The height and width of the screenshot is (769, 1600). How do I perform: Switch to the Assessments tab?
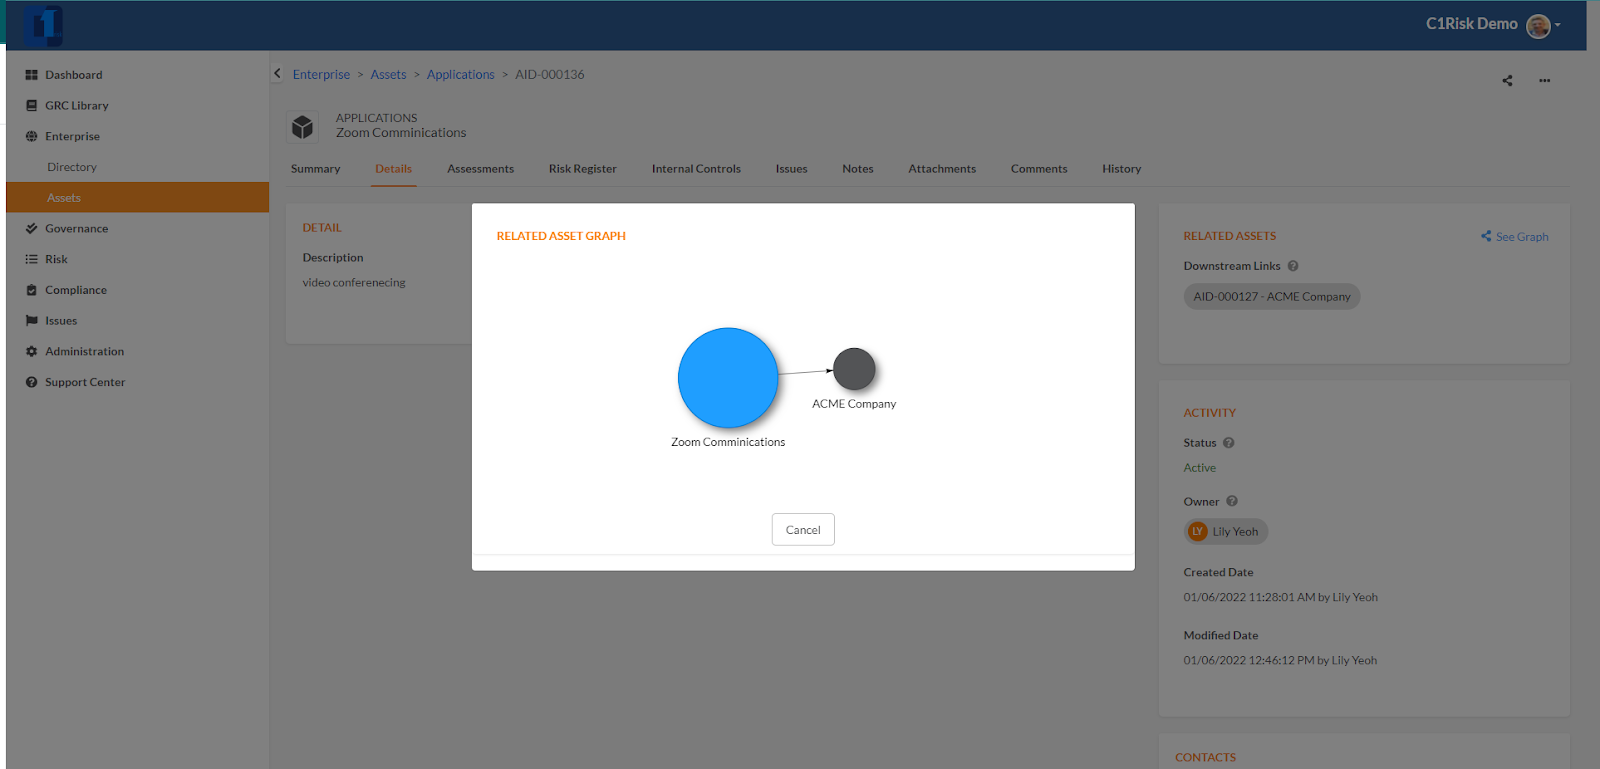coord(481,169)
